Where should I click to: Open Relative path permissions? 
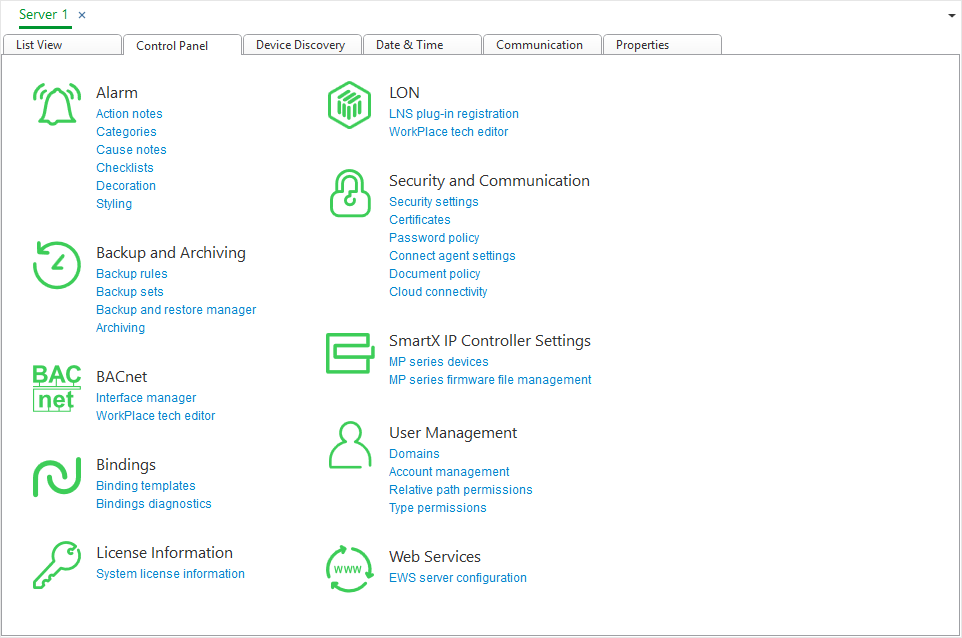pyautogui.click(x=460, y=490)
